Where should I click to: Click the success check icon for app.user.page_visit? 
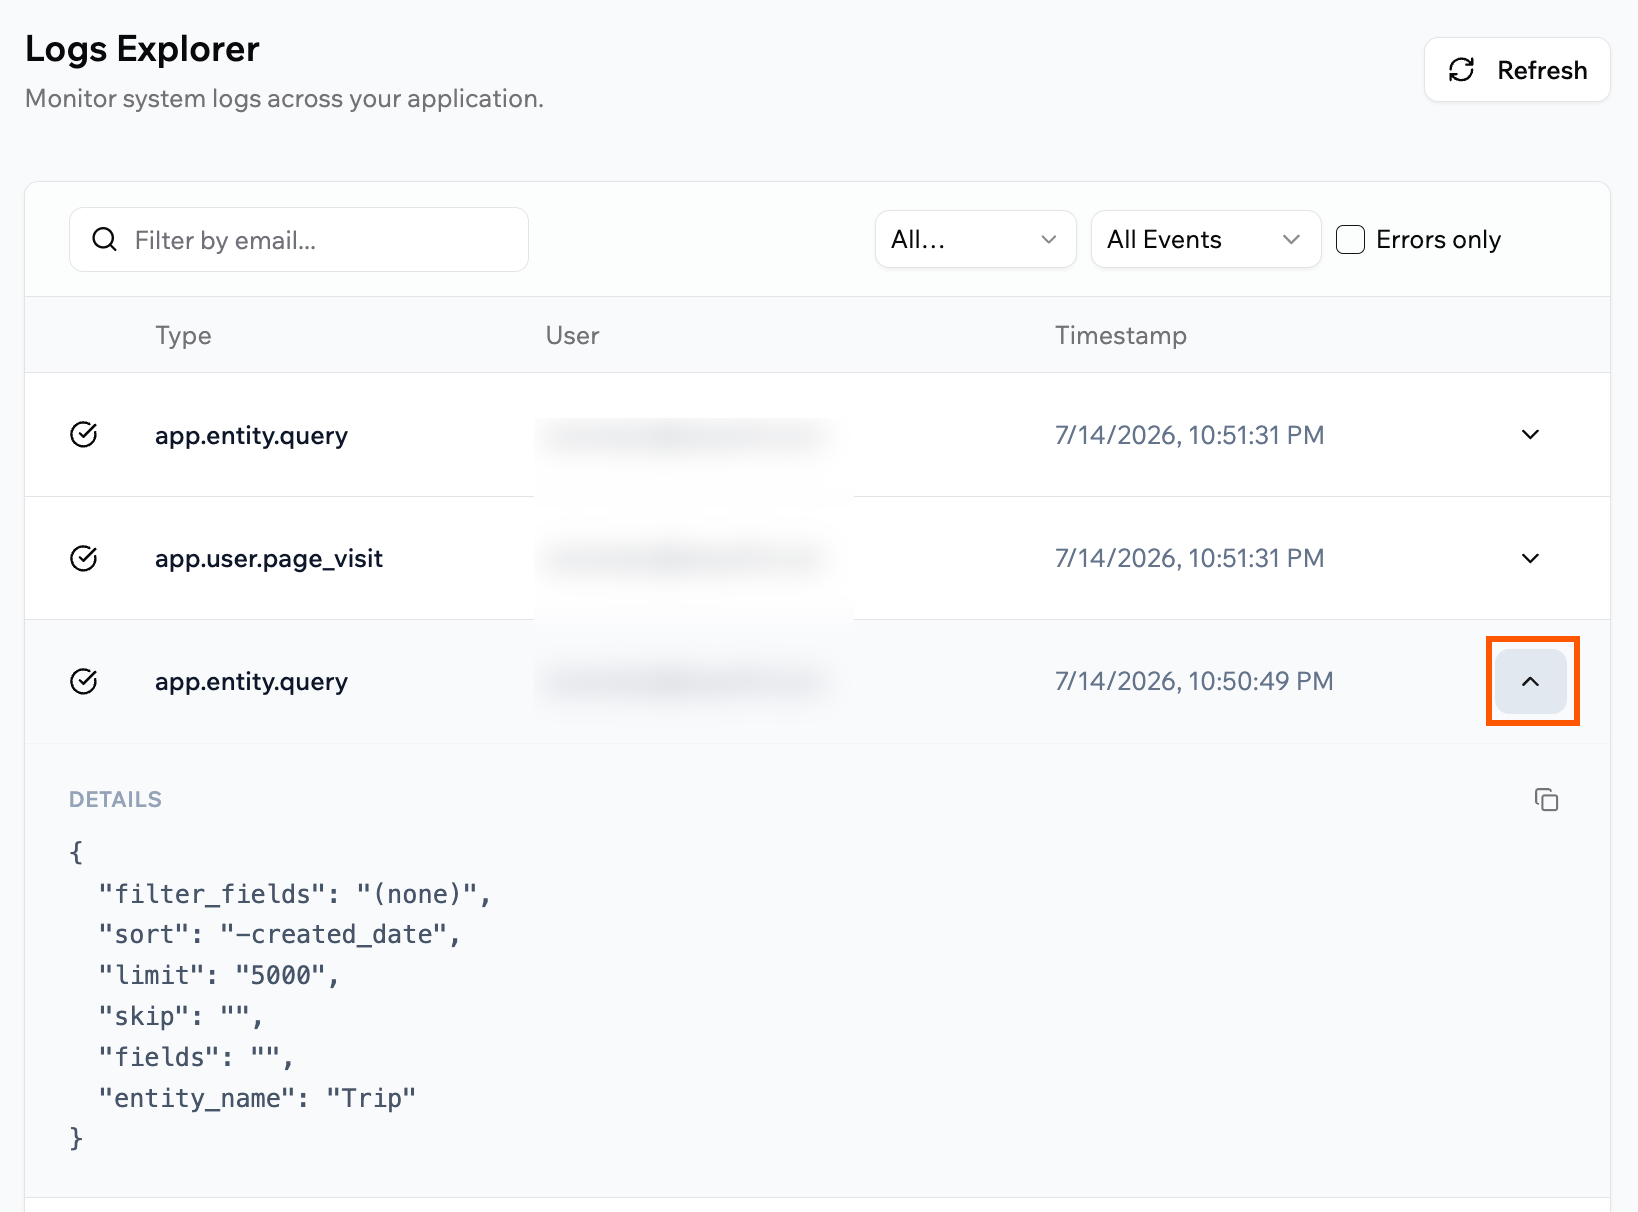pos(84,558)
